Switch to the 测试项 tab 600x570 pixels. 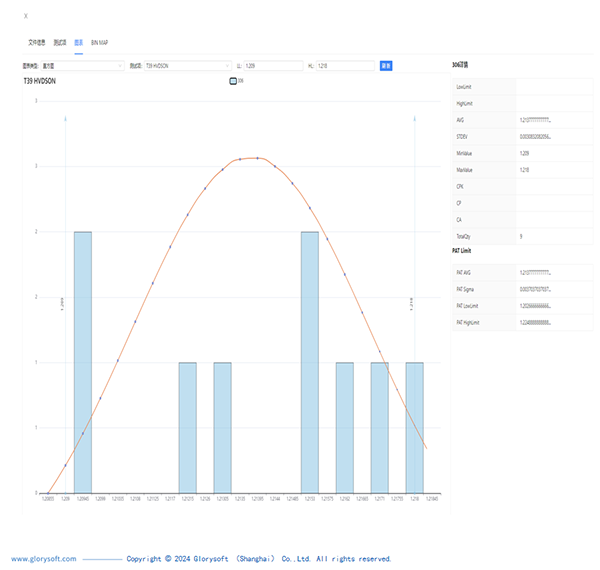coord(60,43)
